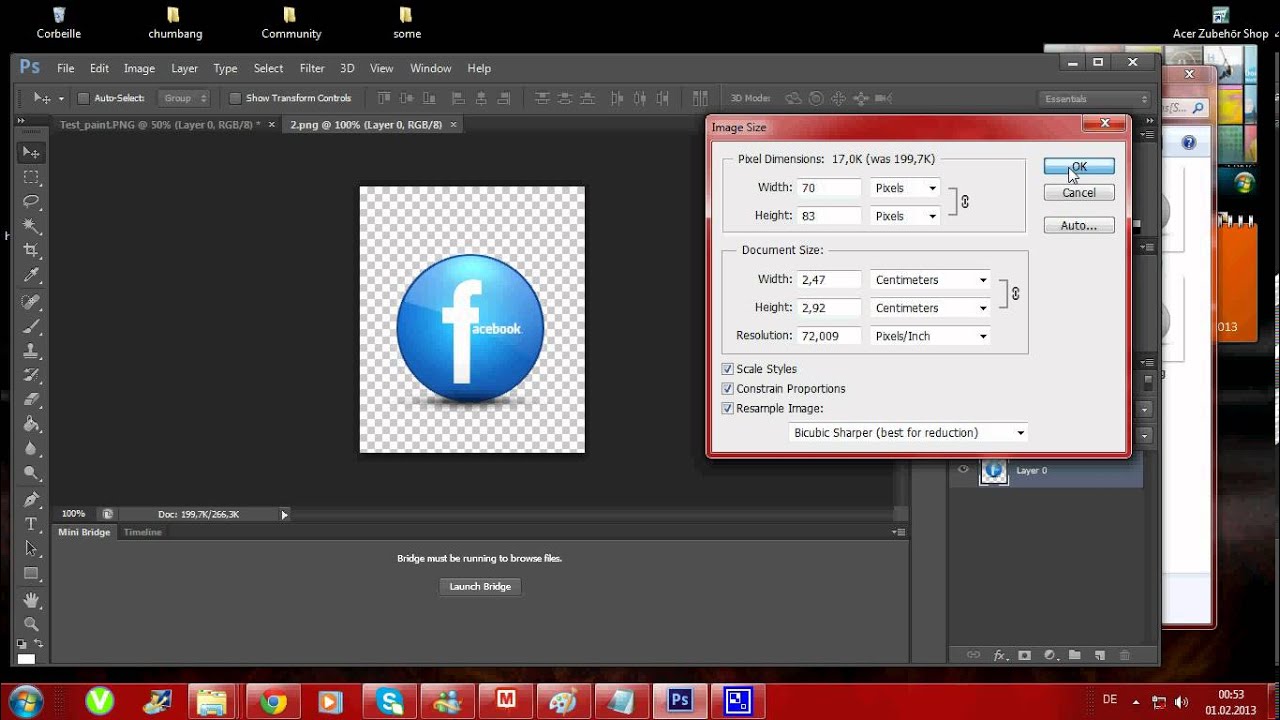The height and width of the screenshot is (720, 1280).
Task: Open the document Height Centimeters dropdown
Action: [931, 308]
